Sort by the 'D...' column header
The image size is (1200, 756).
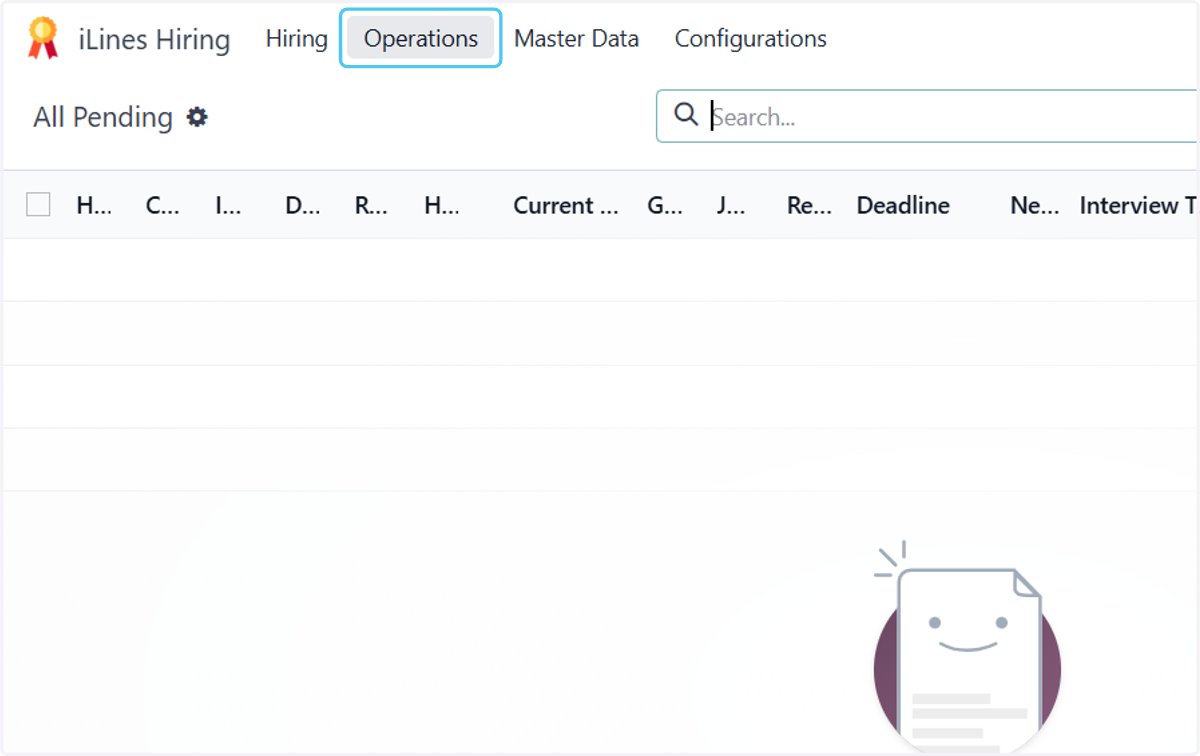303,205
